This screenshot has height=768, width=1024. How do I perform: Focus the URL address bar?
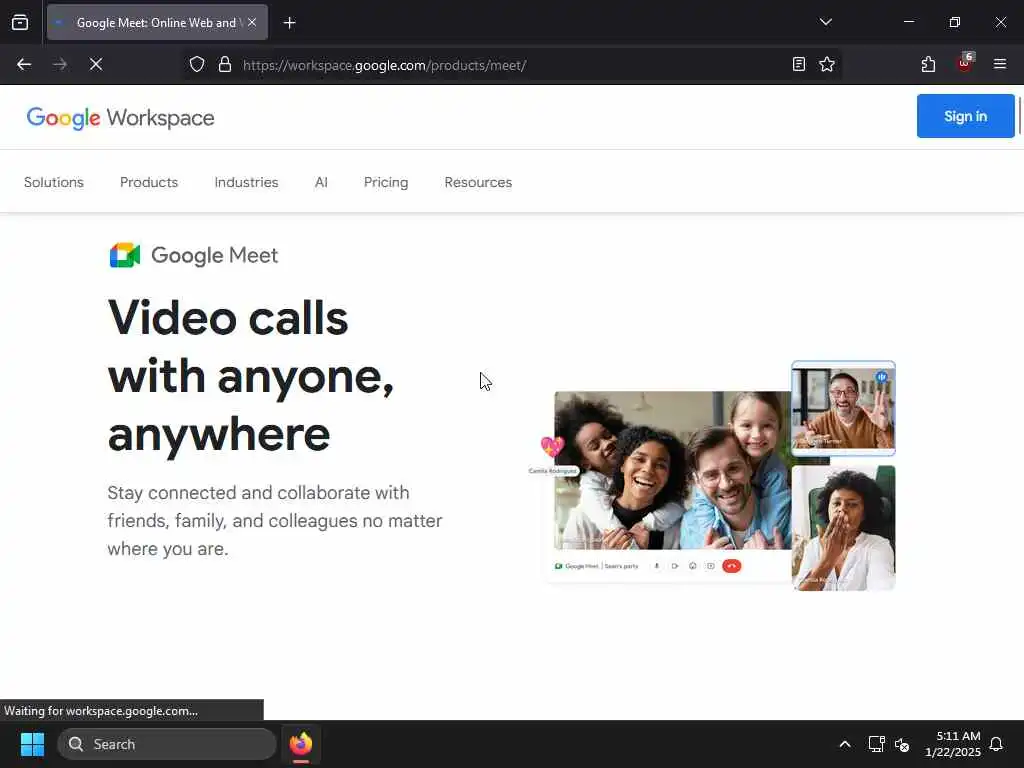click(513, 65)
